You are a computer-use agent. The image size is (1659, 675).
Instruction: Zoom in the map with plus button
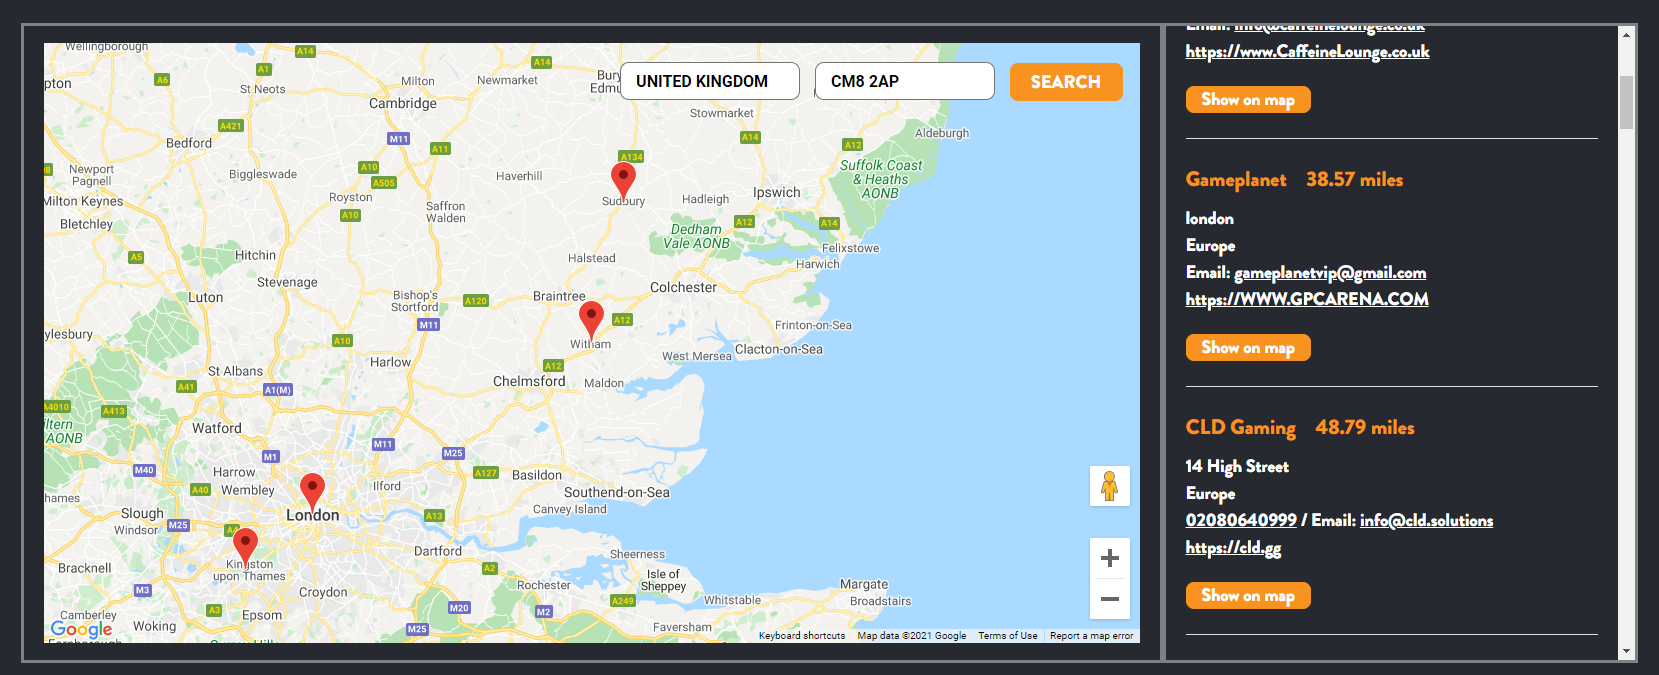tap(1109, 558)
